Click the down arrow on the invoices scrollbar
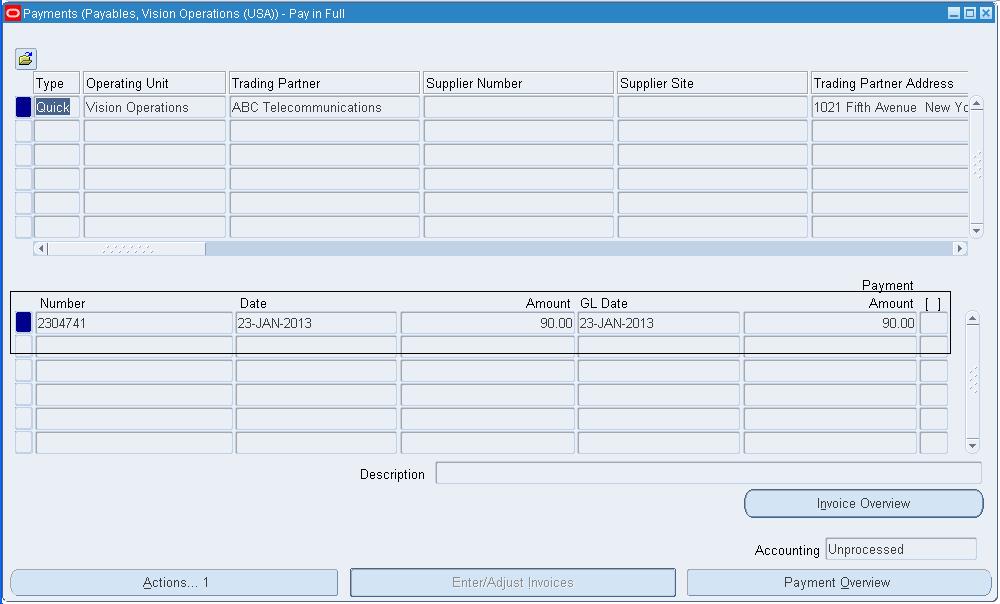 click(x=971, y=446)
